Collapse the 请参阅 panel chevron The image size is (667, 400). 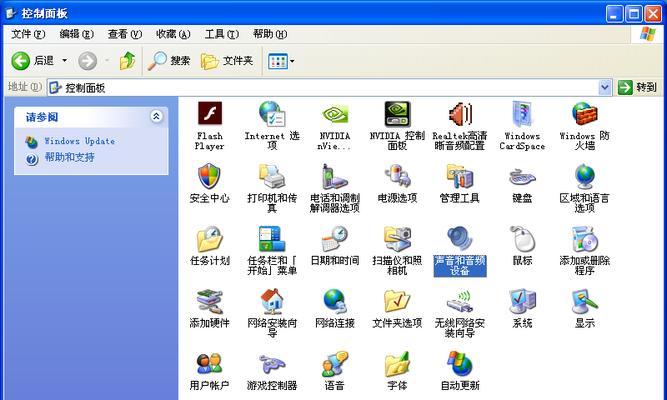click(x=156, y=116)
